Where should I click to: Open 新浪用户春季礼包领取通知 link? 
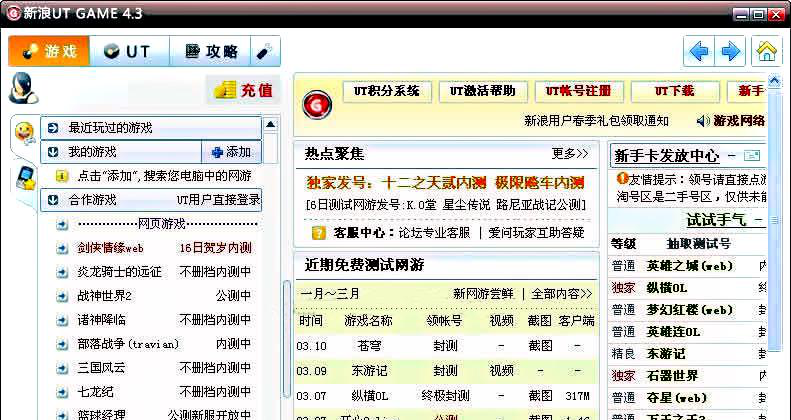click(x=596, y=121)
